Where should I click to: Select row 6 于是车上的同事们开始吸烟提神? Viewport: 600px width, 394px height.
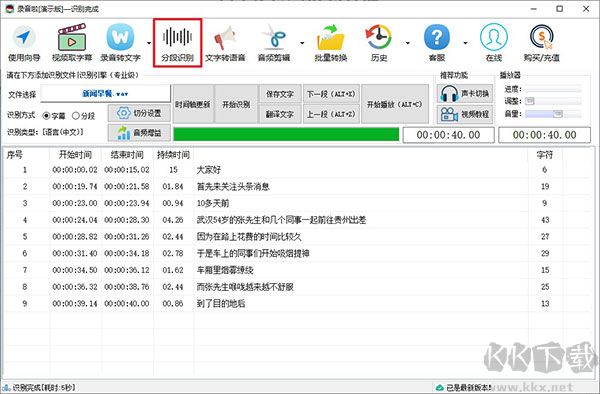tap(253, 253)
